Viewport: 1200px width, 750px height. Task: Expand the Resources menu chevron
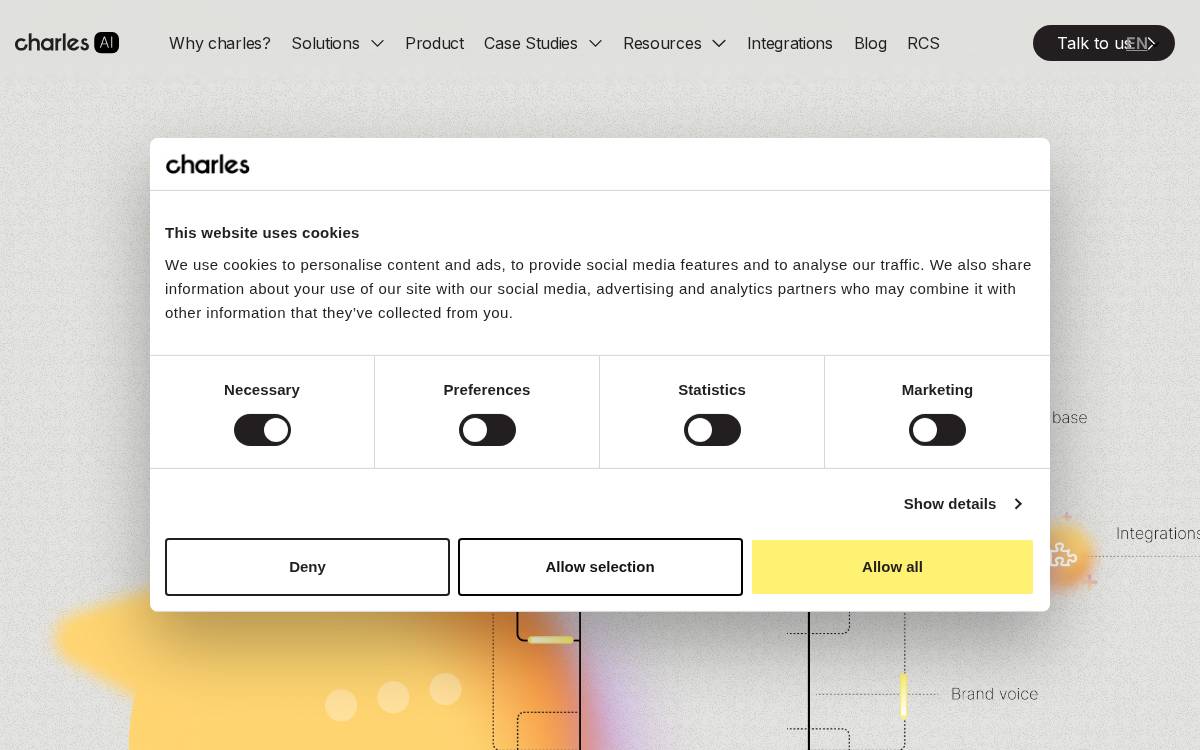coord(719,43)
